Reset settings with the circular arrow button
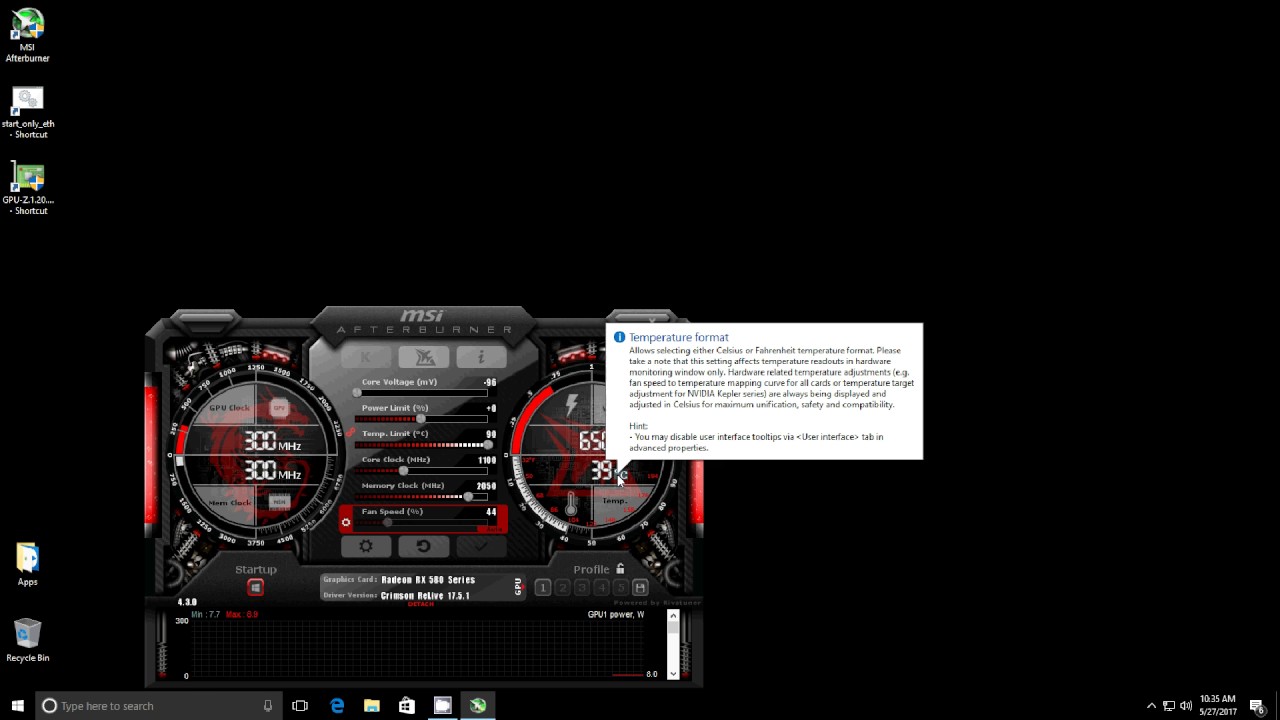Screen dimensions: 1280x720 [x=423, y=546]
